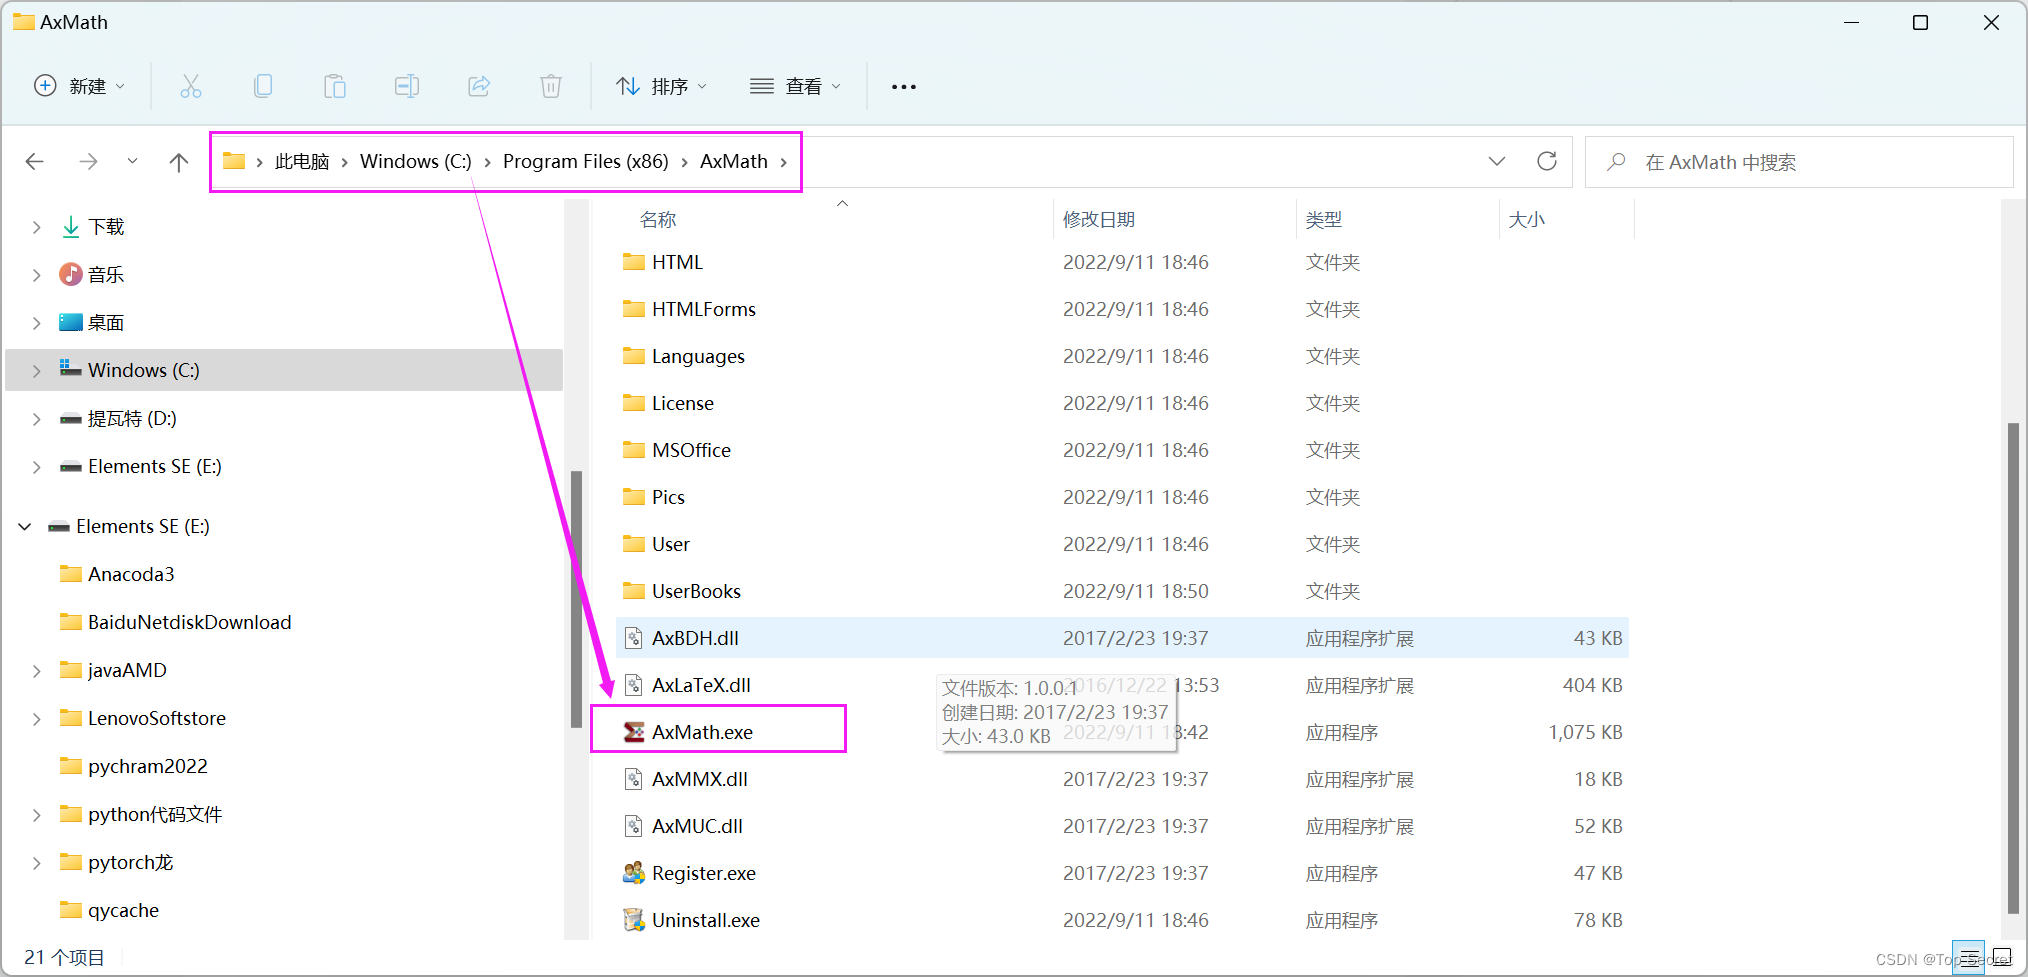Go back with the left arrow

pyautogui.click(x=35, y=161)
